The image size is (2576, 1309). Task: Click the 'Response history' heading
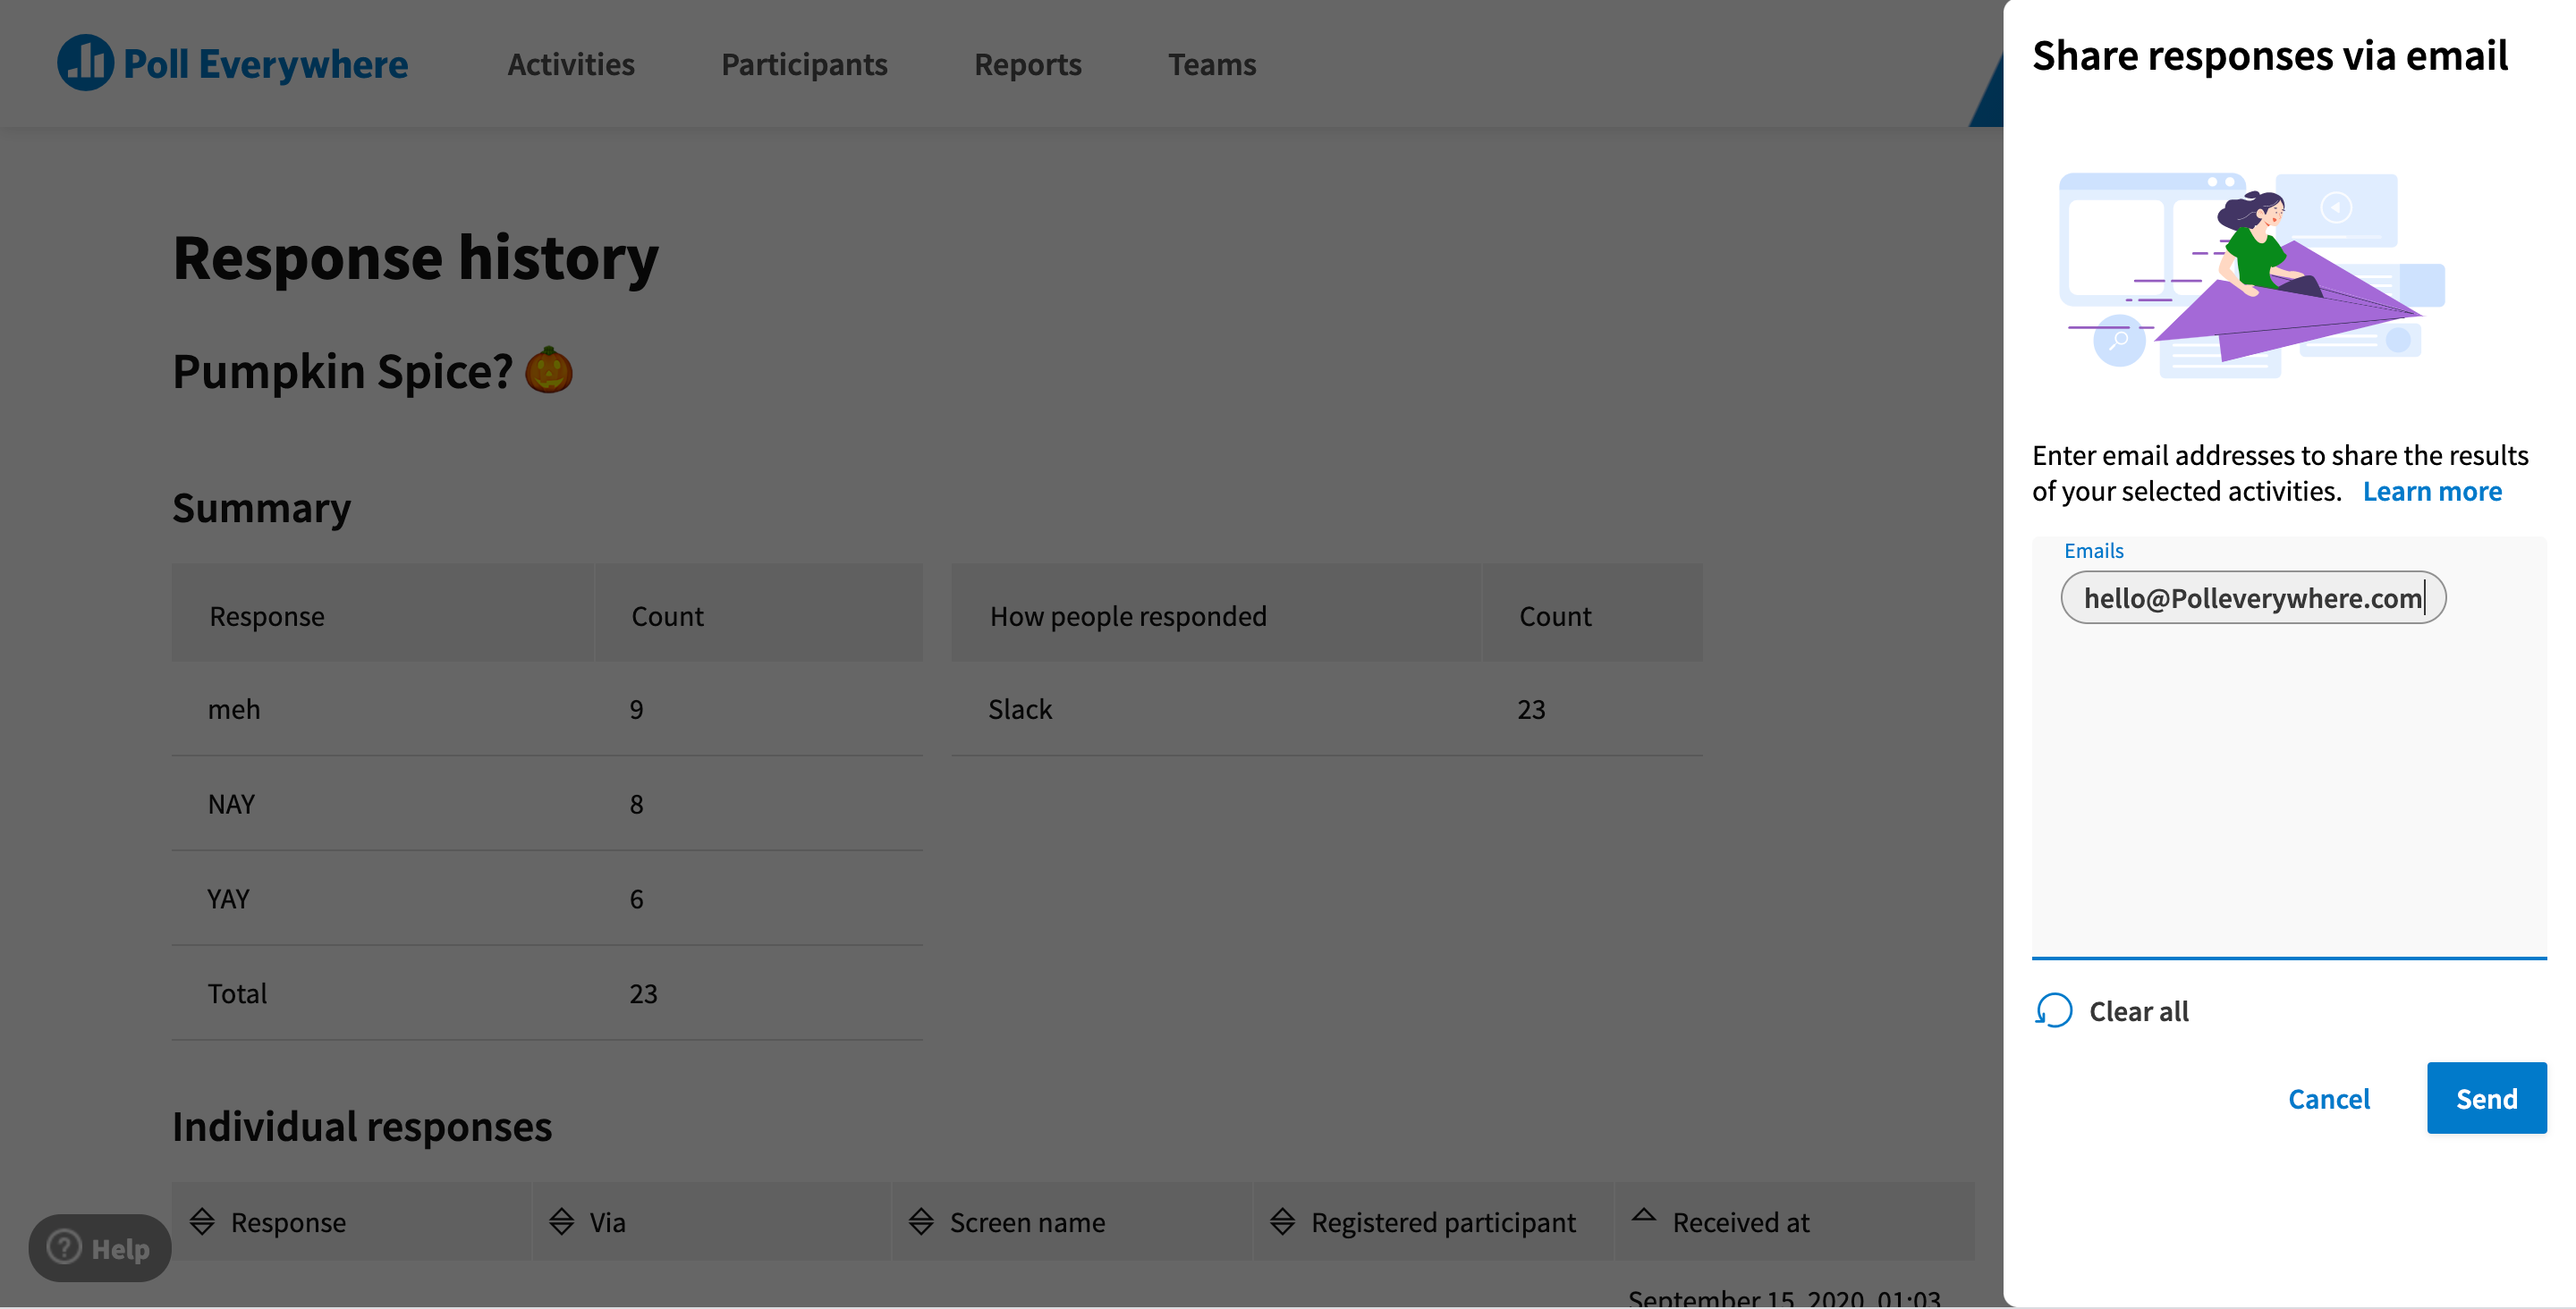416,258
